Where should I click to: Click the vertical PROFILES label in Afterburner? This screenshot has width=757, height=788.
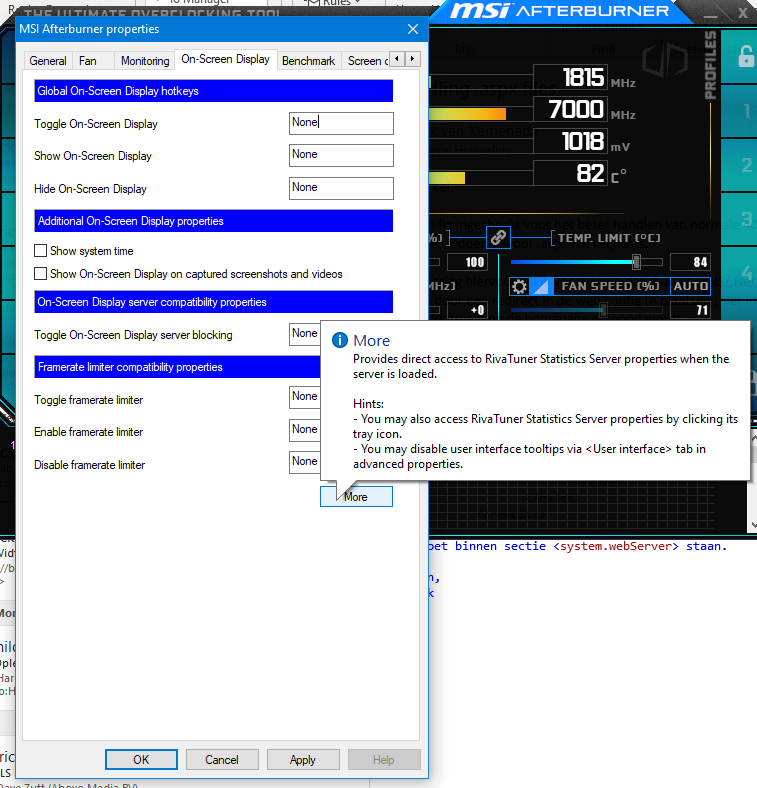tap(710, 65)
